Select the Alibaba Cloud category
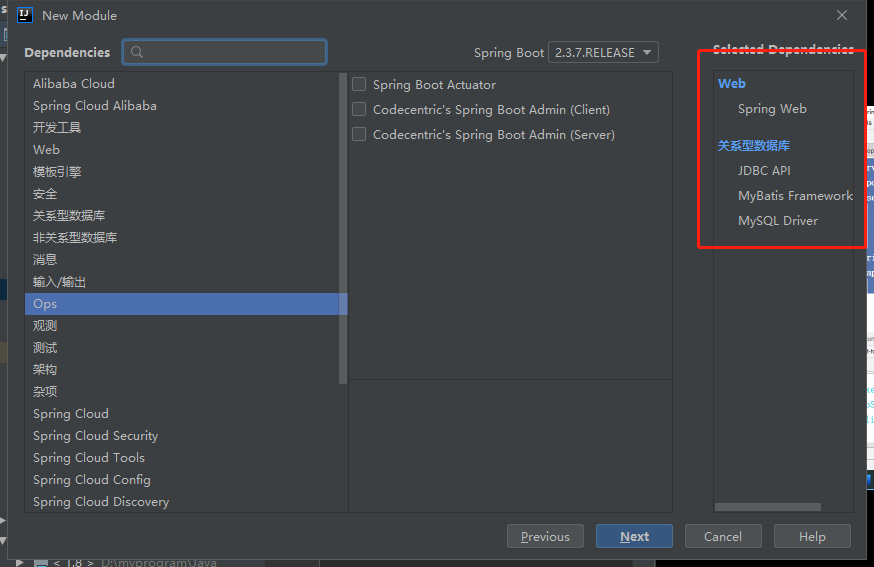This screenshot has height=567, width=874. [x=182, y=84]
